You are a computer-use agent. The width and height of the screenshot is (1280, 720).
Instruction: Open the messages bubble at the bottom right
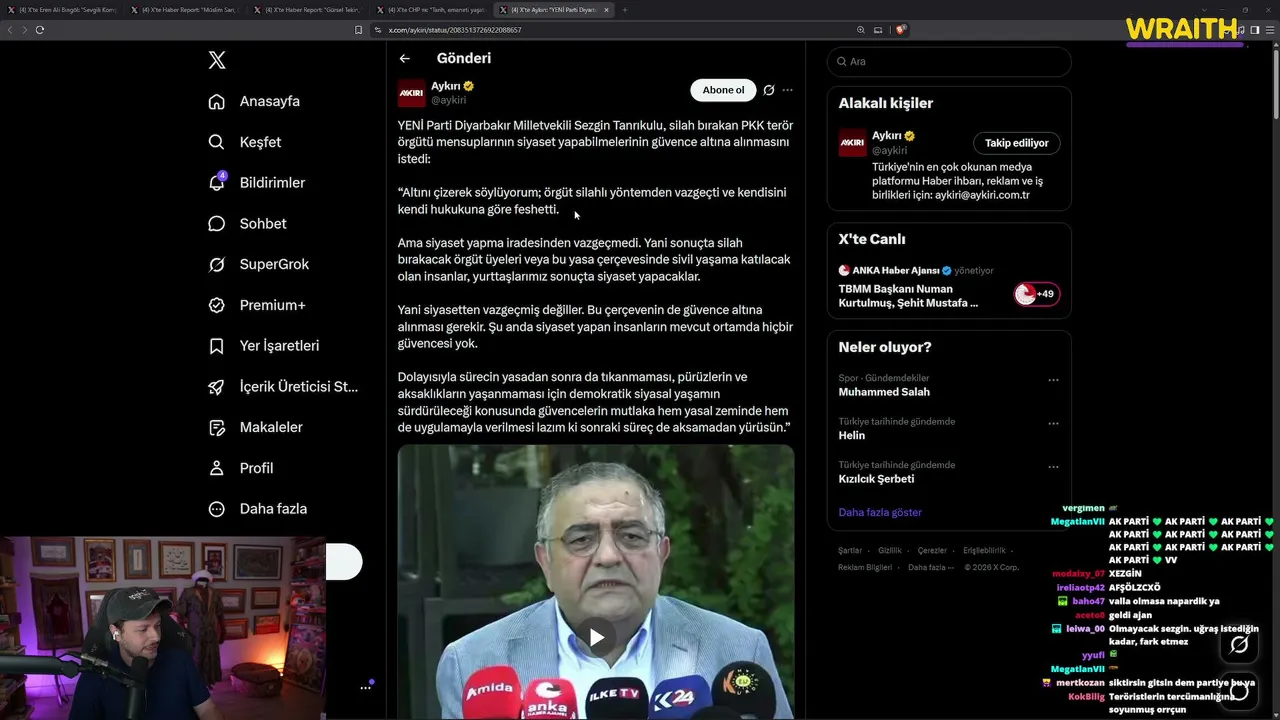[x=1239, y=690]
